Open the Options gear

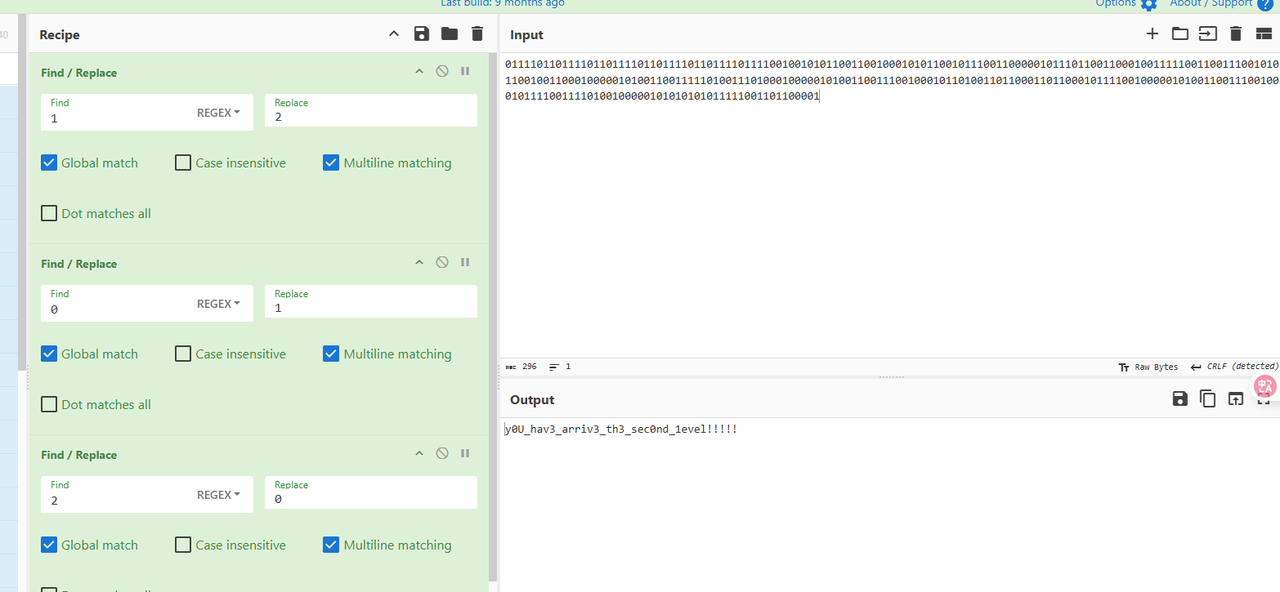(1149, 4)
